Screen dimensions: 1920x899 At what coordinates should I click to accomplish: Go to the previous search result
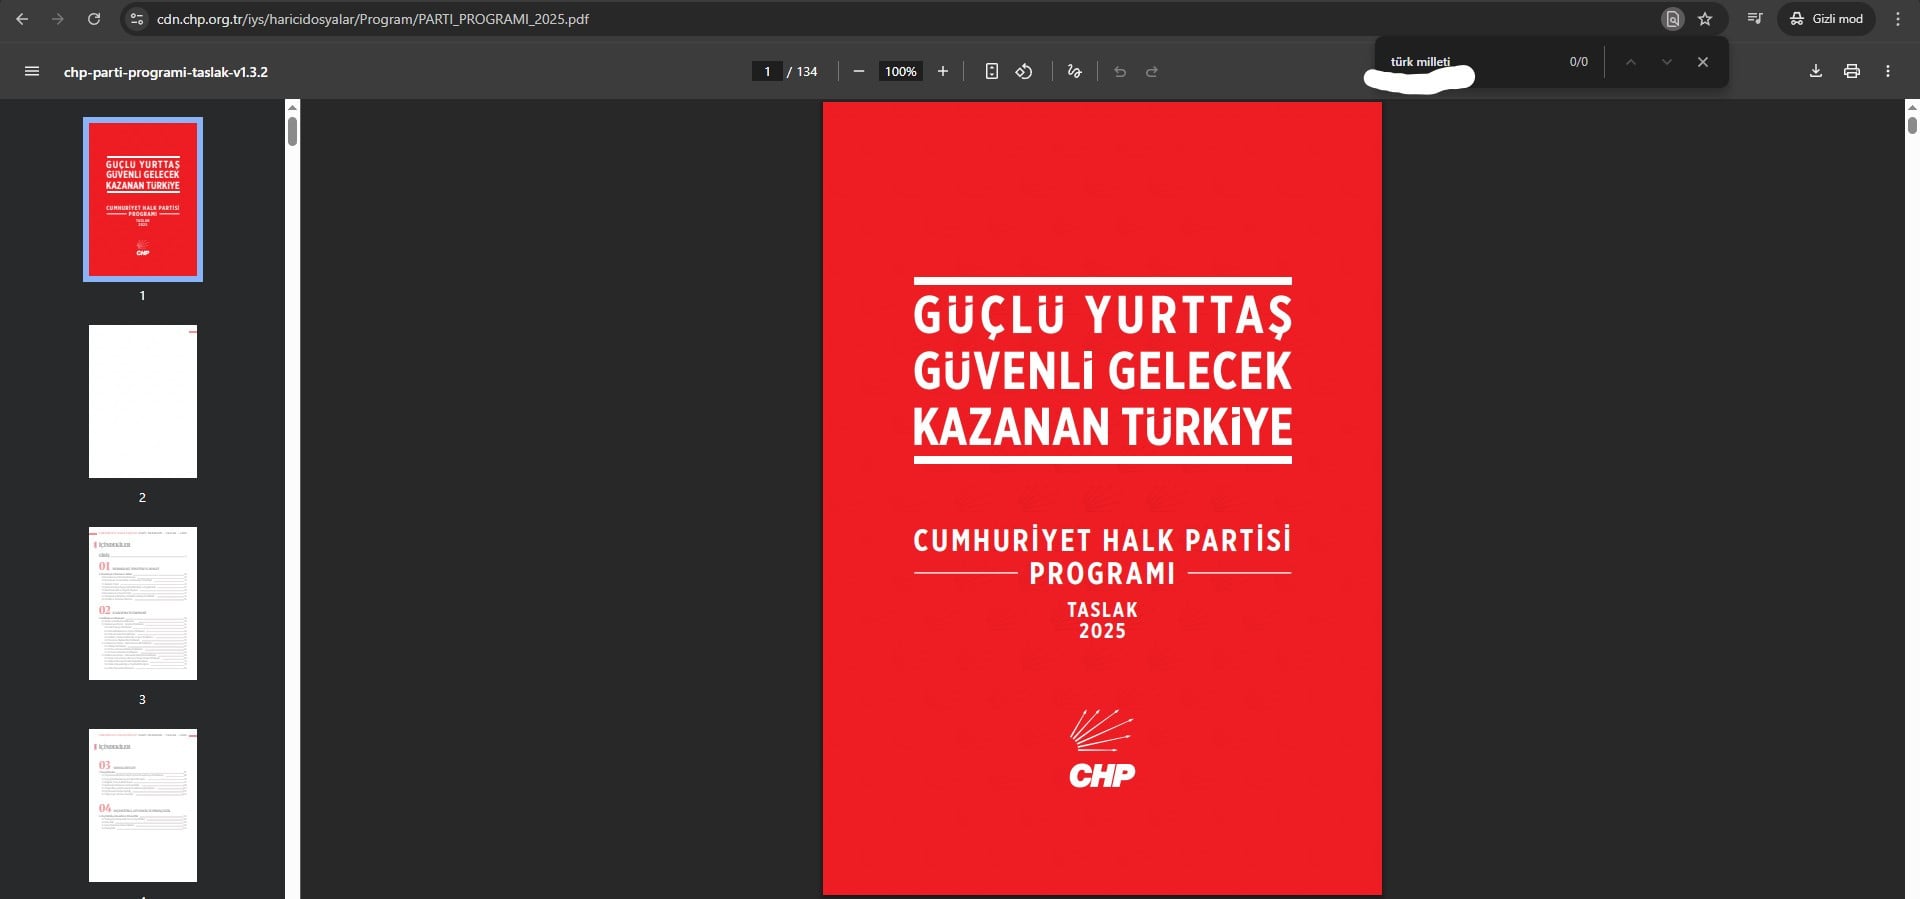(1630, 62)
